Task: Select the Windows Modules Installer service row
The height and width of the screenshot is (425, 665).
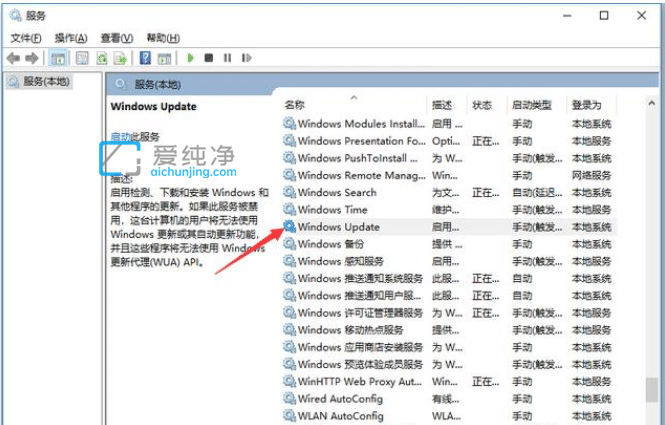Action: [x=448, y=124]
